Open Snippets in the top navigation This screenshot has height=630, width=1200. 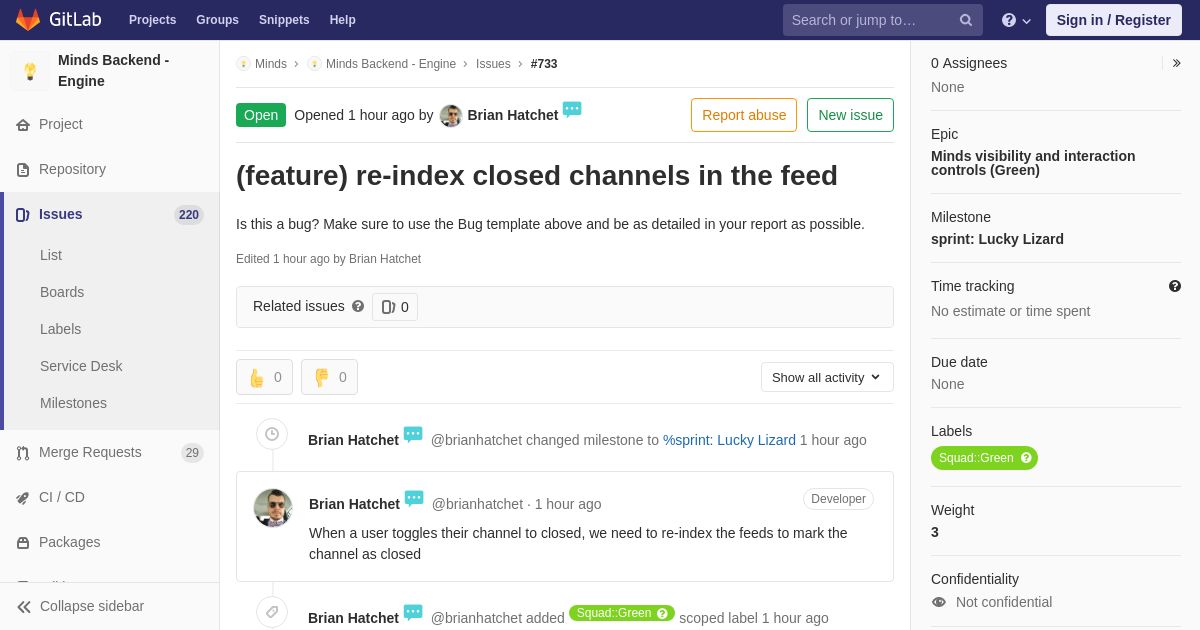click(x=284, y=20)
